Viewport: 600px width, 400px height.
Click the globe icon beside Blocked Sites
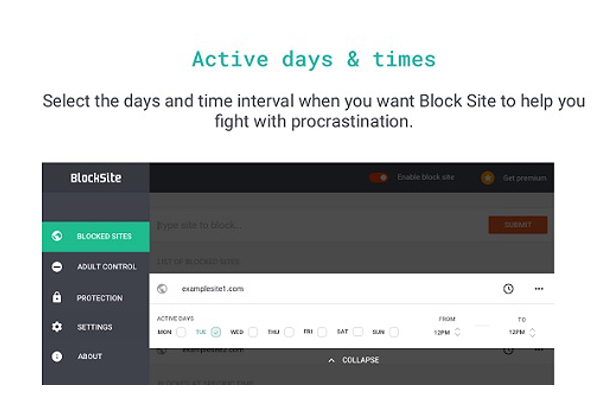(57, 236)
